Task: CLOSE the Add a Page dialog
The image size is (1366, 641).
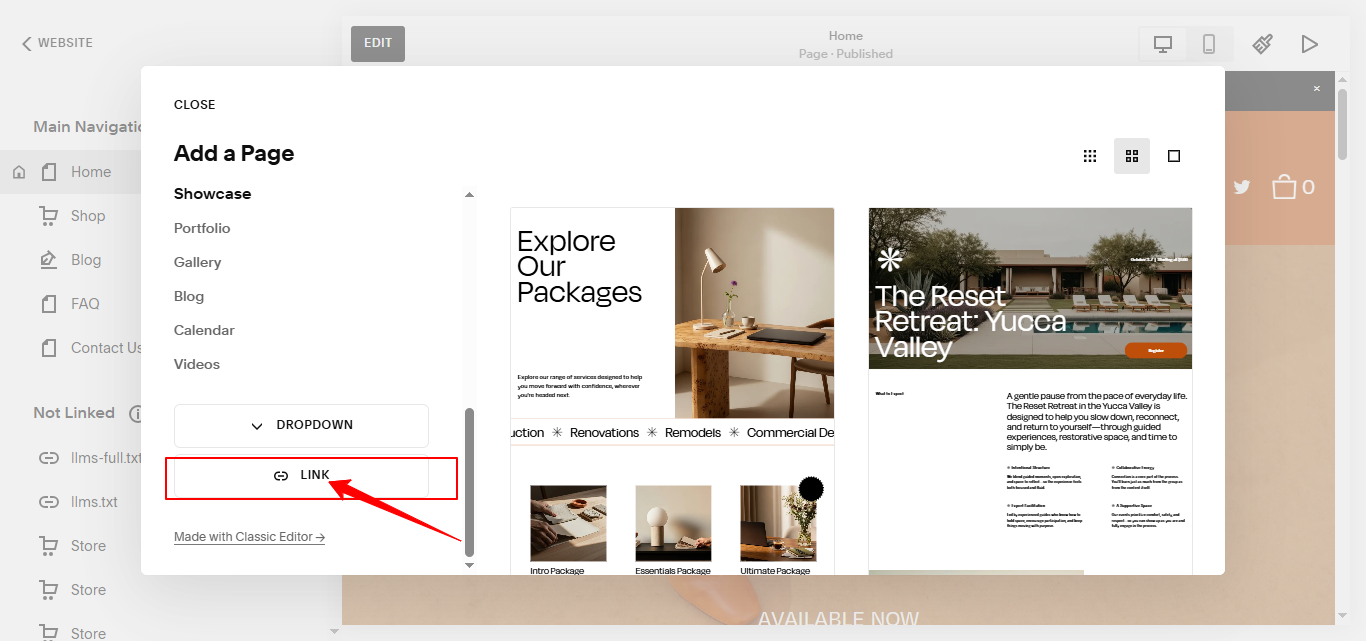Action: (x=194, y=105)
